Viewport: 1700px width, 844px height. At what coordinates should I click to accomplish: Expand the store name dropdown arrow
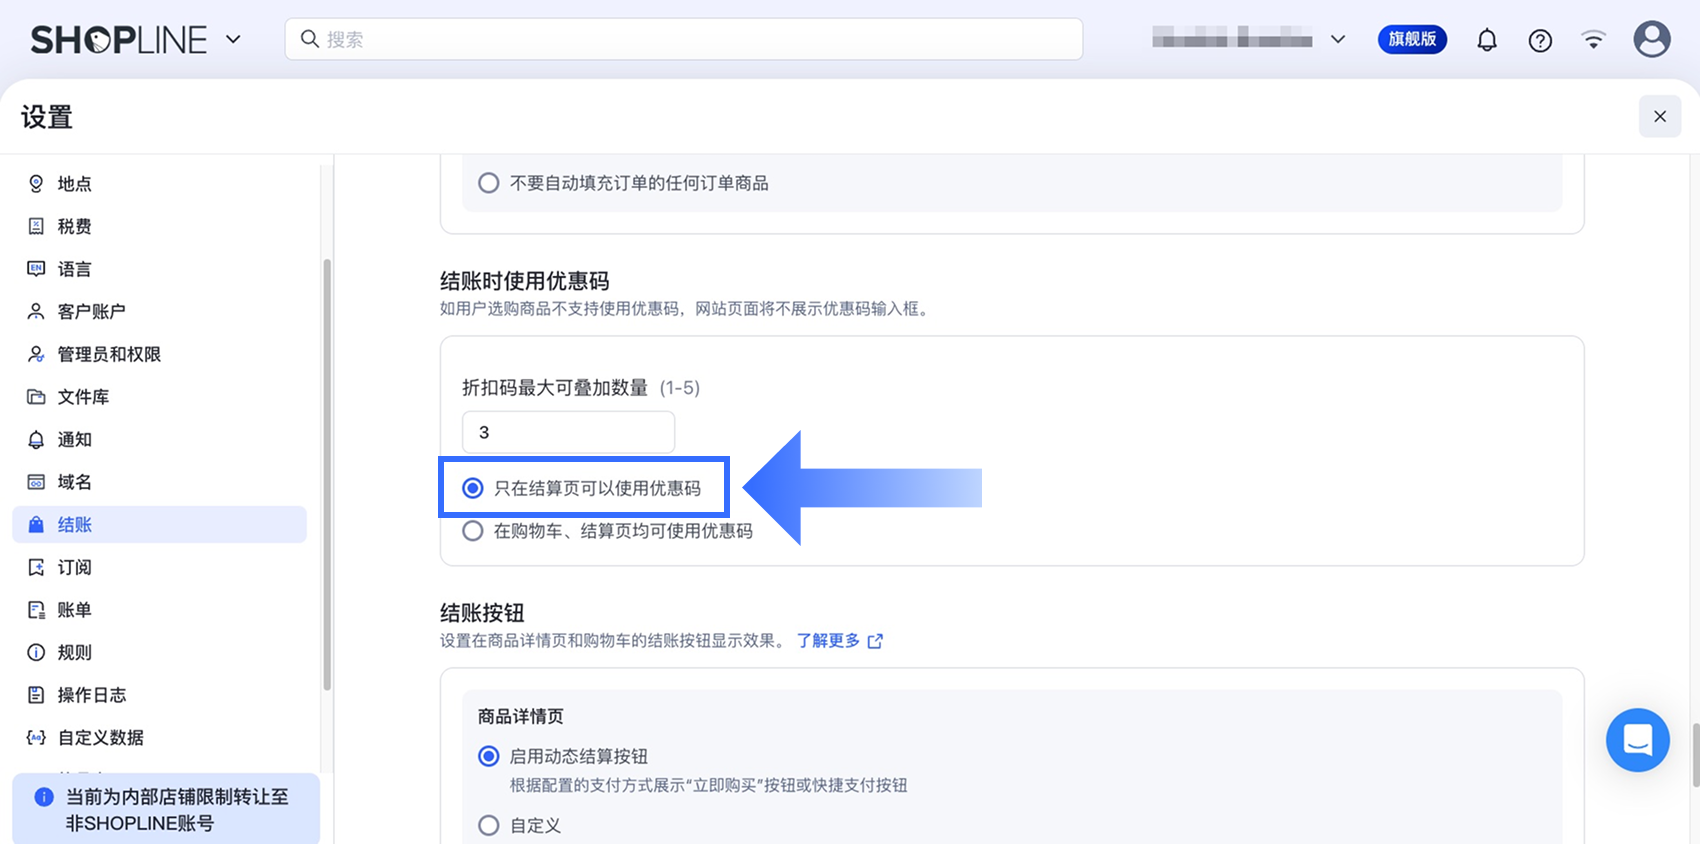tap(1337, 39)
